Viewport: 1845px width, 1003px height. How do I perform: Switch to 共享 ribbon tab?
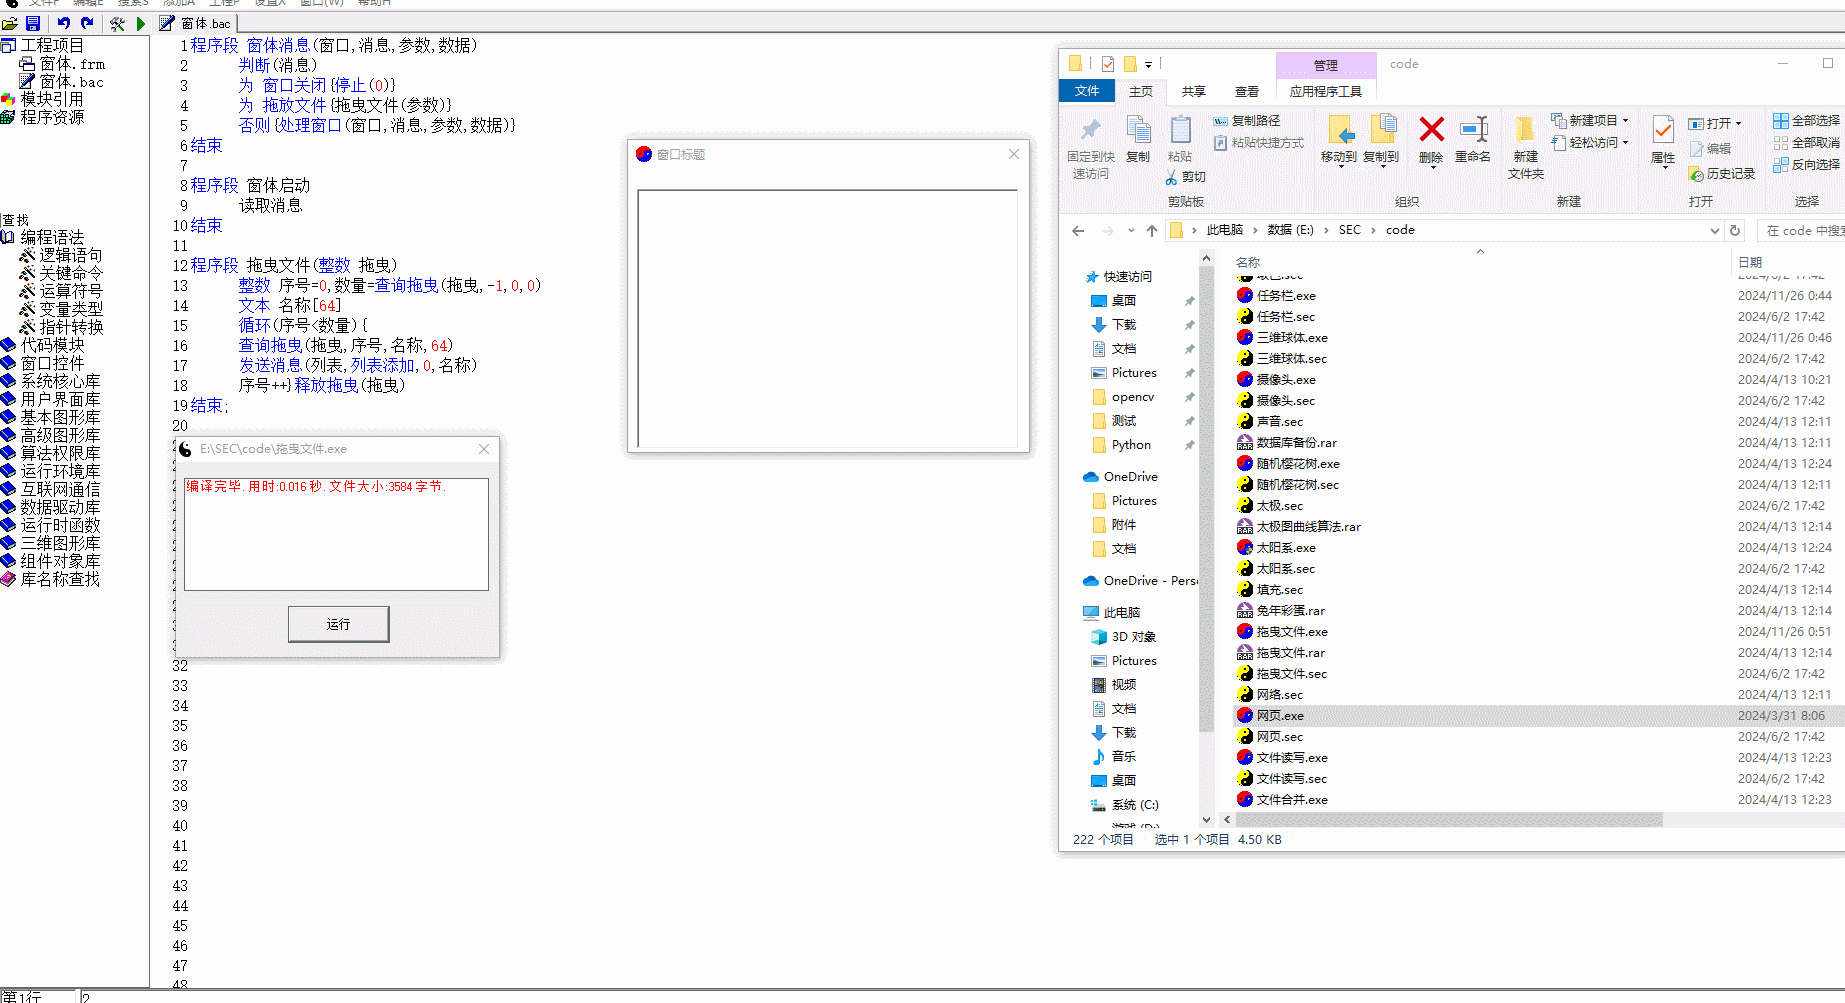click(1194, 91)
